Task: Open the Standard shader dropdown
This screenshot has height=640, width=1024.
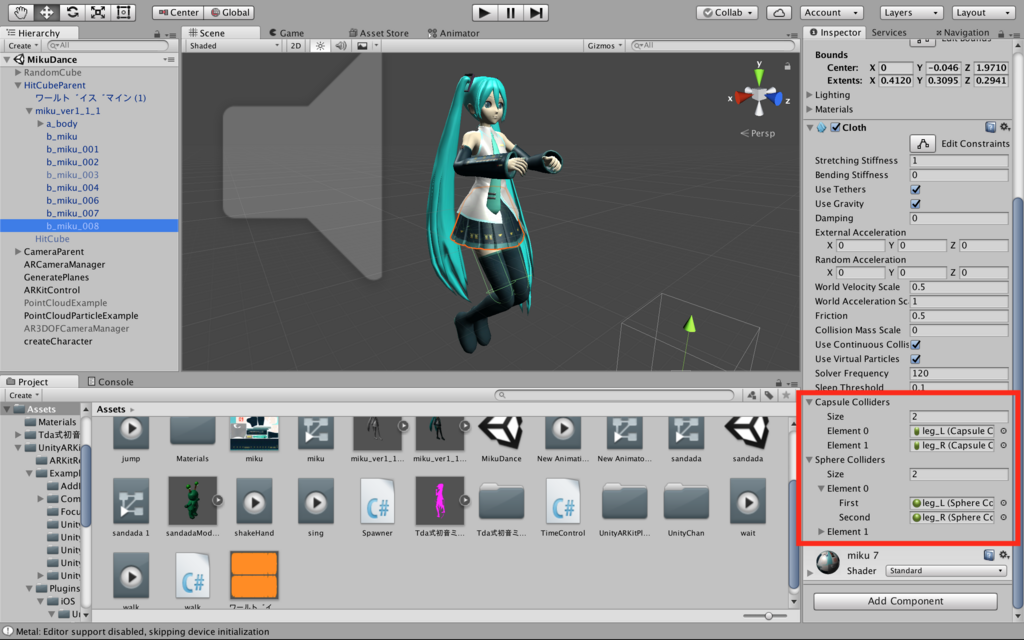Action: [x=946, y=571]
